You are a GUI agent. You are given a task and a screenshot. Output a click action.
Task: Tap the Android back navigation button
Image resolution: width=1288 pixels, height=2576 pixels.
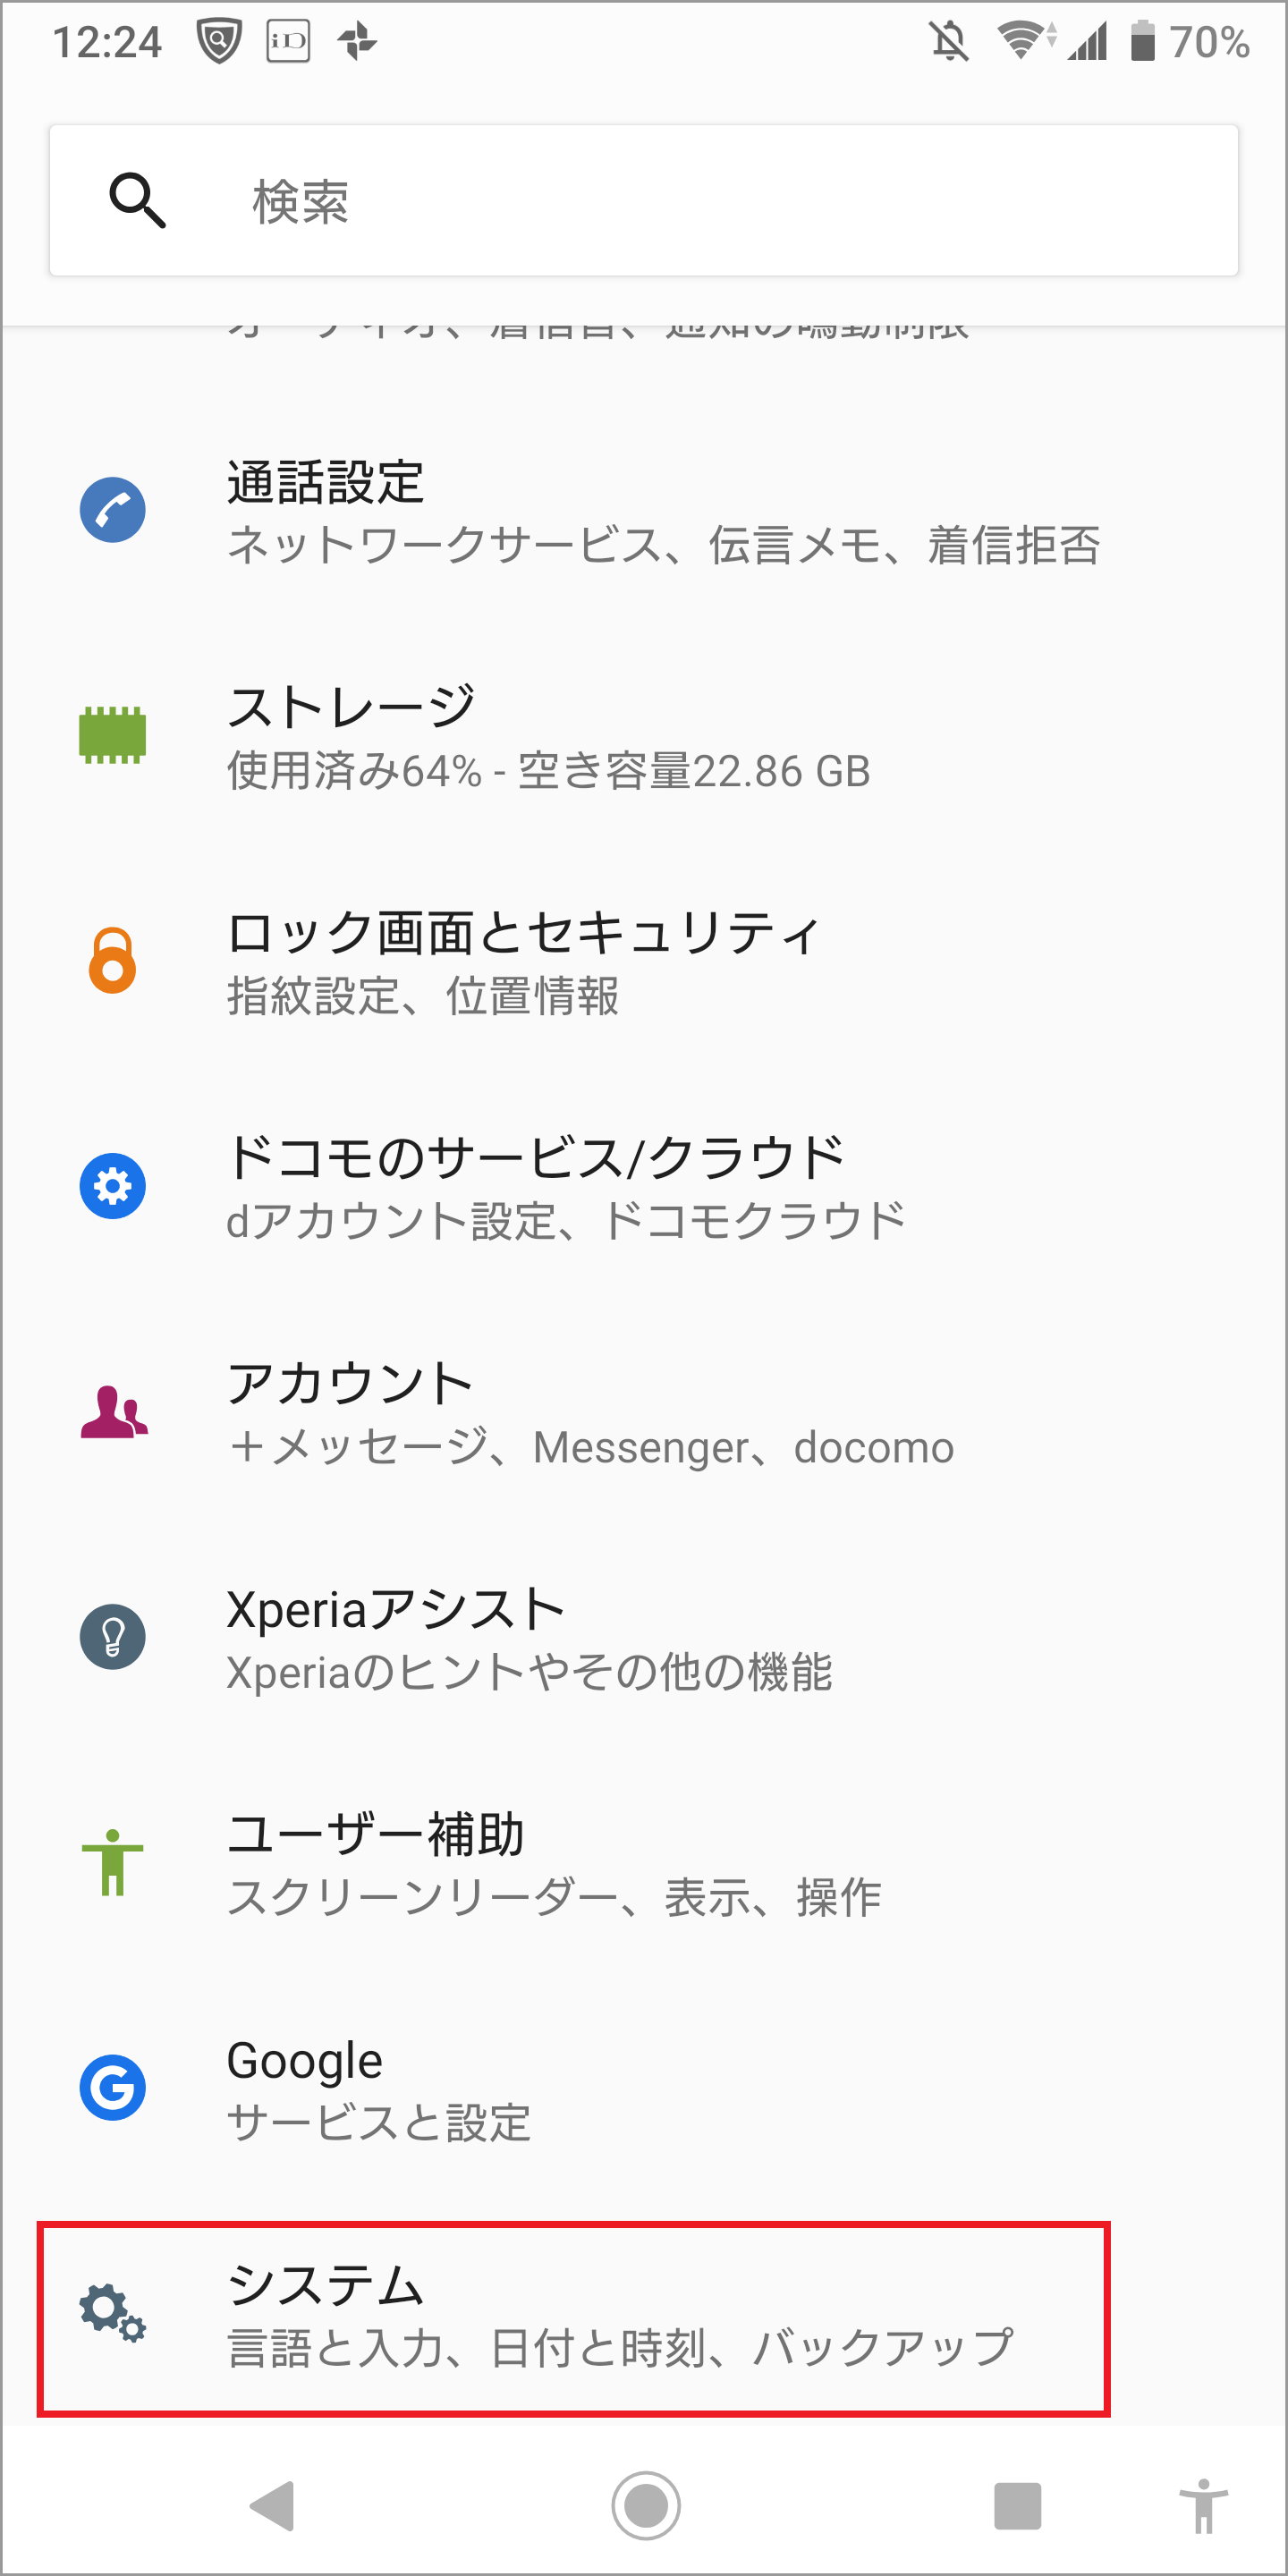[x=272, y=2506]
